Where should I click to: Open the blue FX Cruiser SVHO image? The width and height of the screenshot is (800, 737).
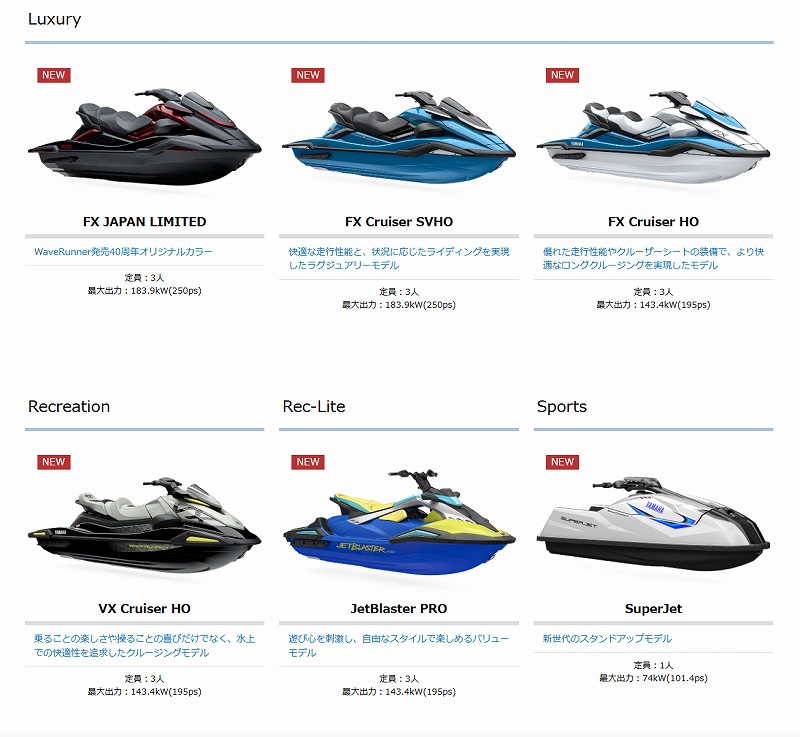point(399,137)
